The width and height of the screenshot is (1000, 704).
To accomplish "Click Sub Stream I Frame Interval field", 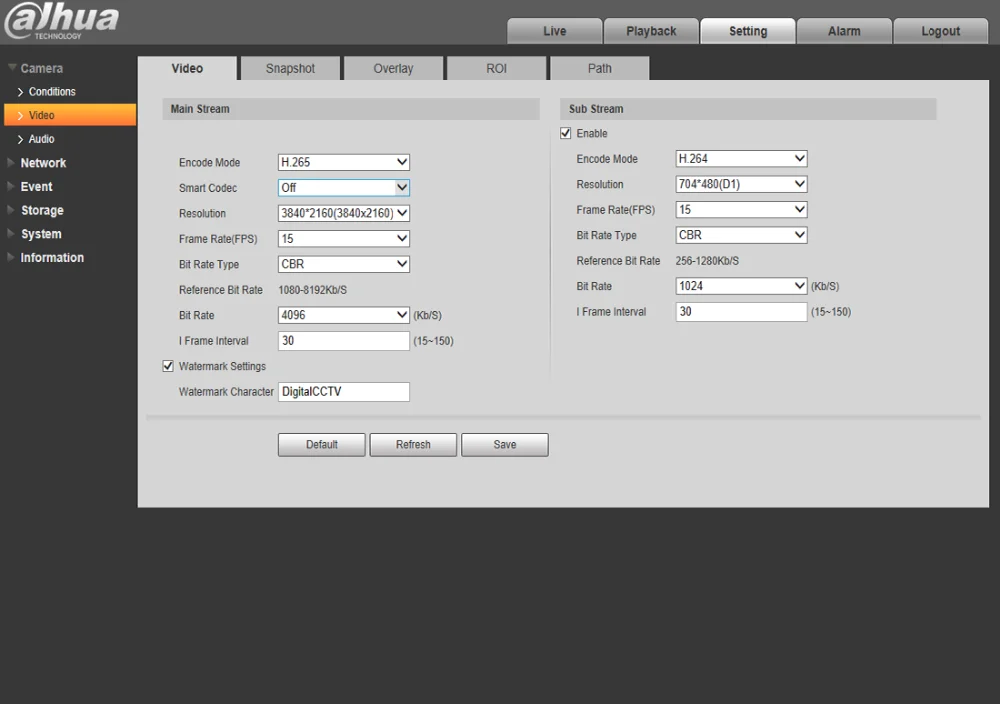I will click(x=741, y=312).
